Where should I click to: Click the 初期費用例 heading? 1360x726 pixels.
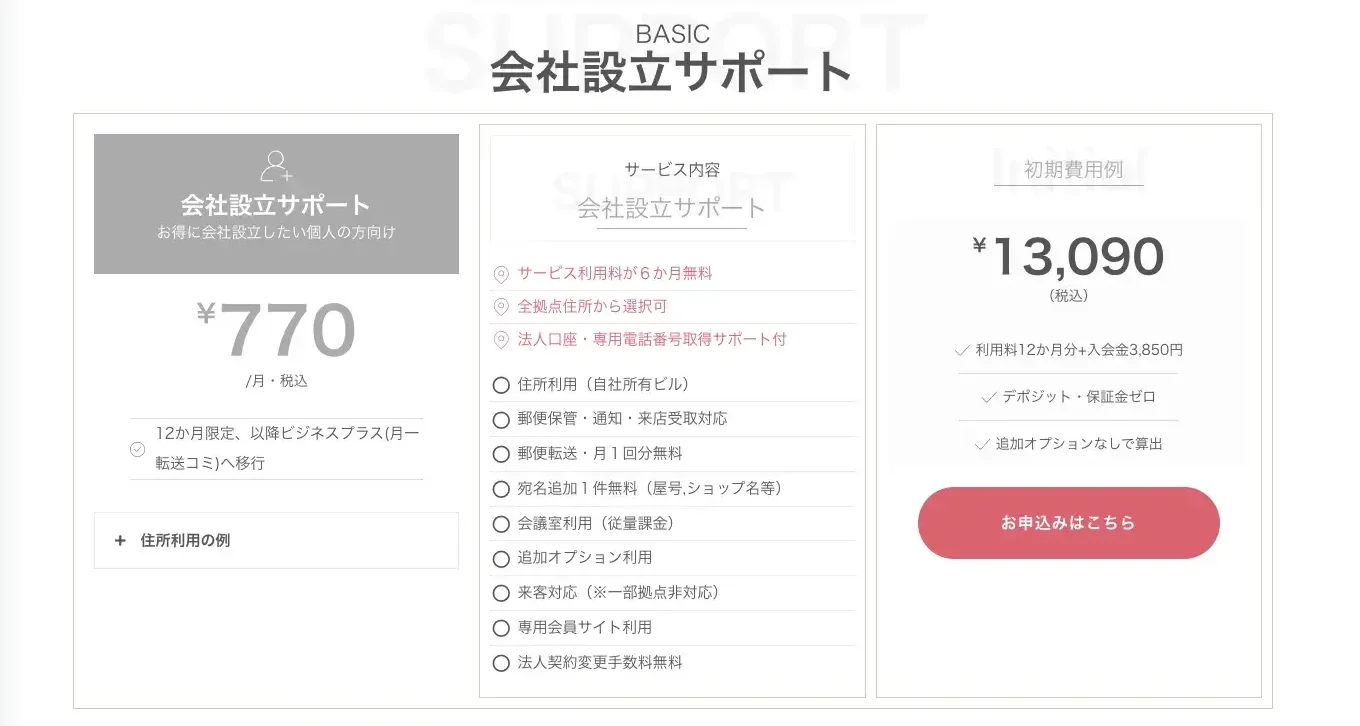click(x=1068, y=169)
